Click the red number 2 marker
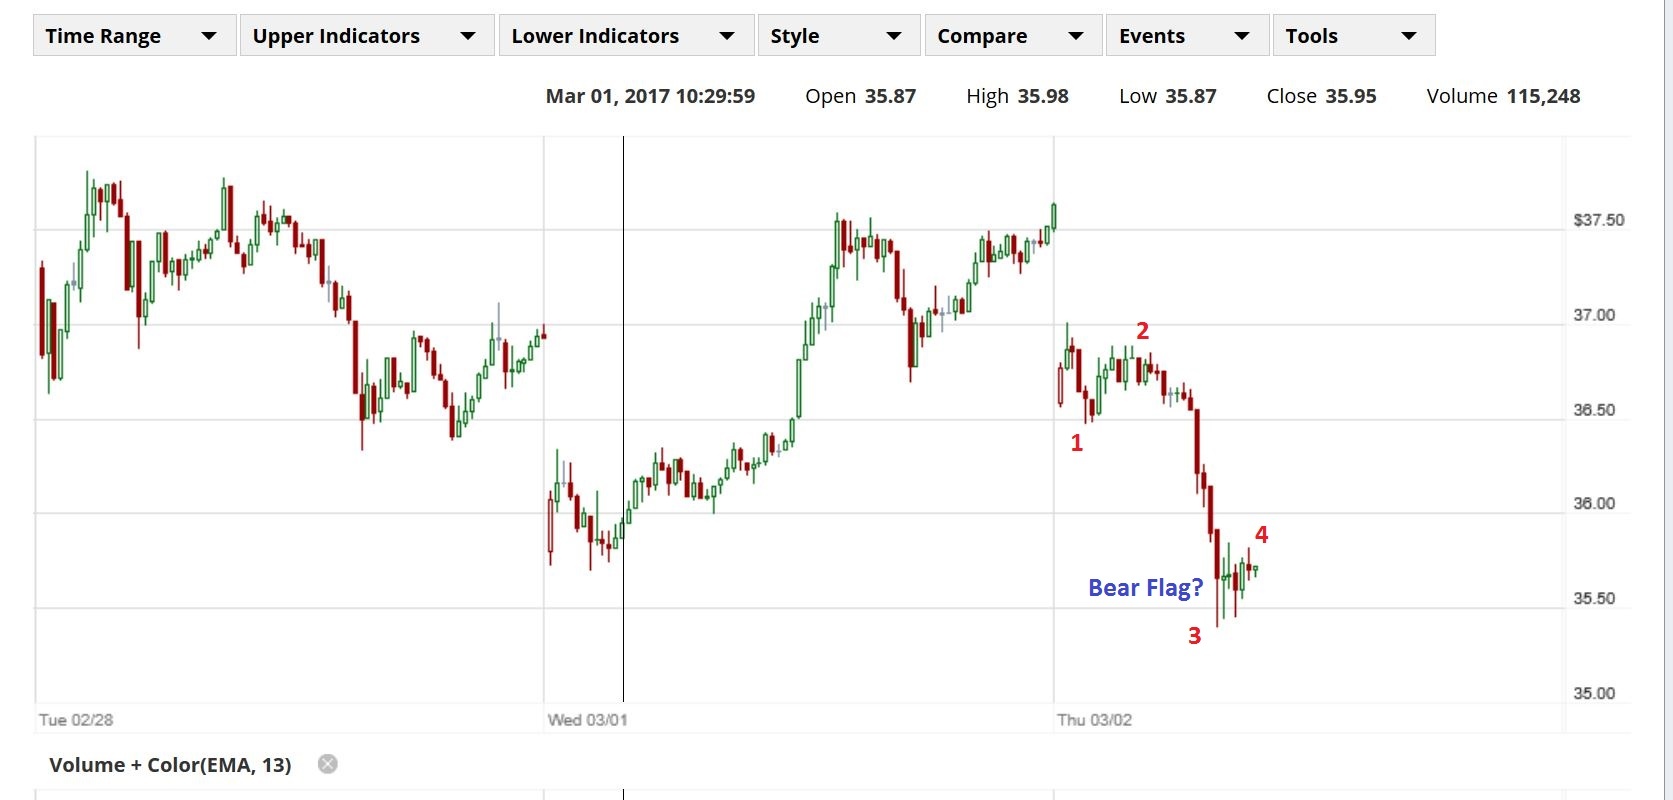1673x800 pixels. point(1142,331)
